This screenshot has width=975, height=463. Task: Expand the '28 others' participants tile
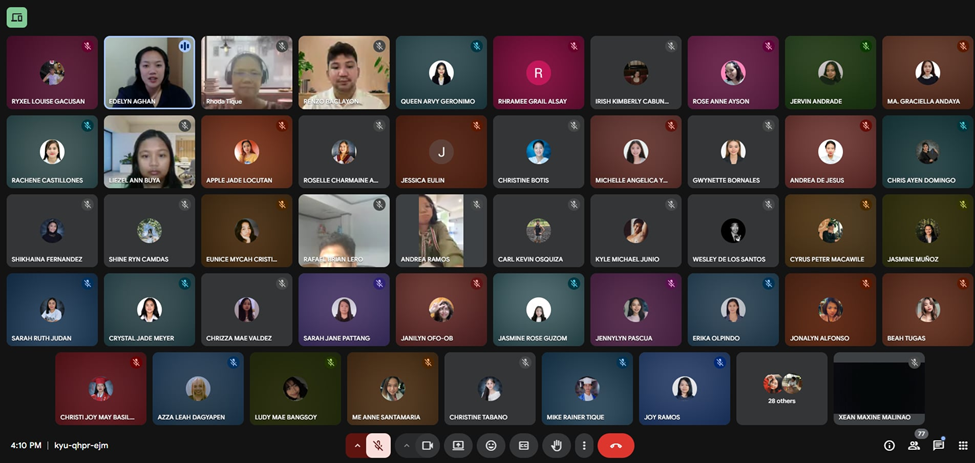(782, 388)
